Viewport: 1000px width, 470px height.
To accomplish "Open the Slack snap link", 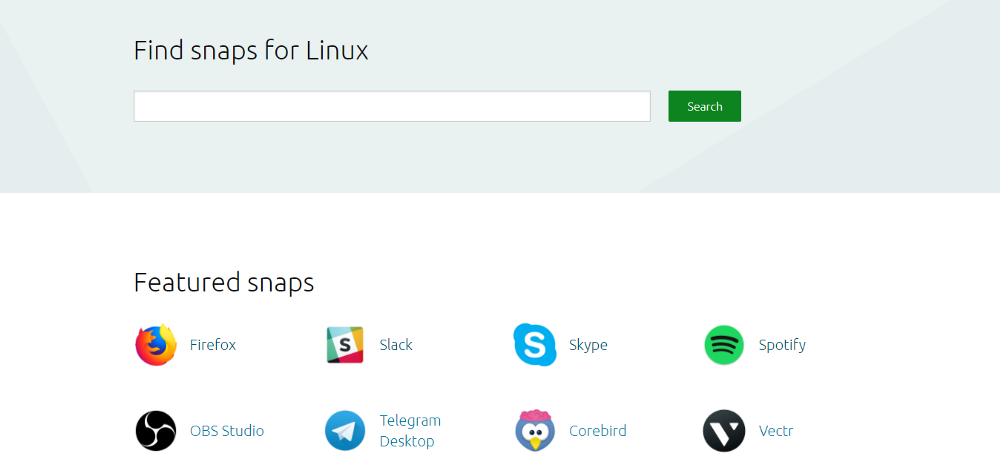I will pyautogui.click(x=396, y=345).
